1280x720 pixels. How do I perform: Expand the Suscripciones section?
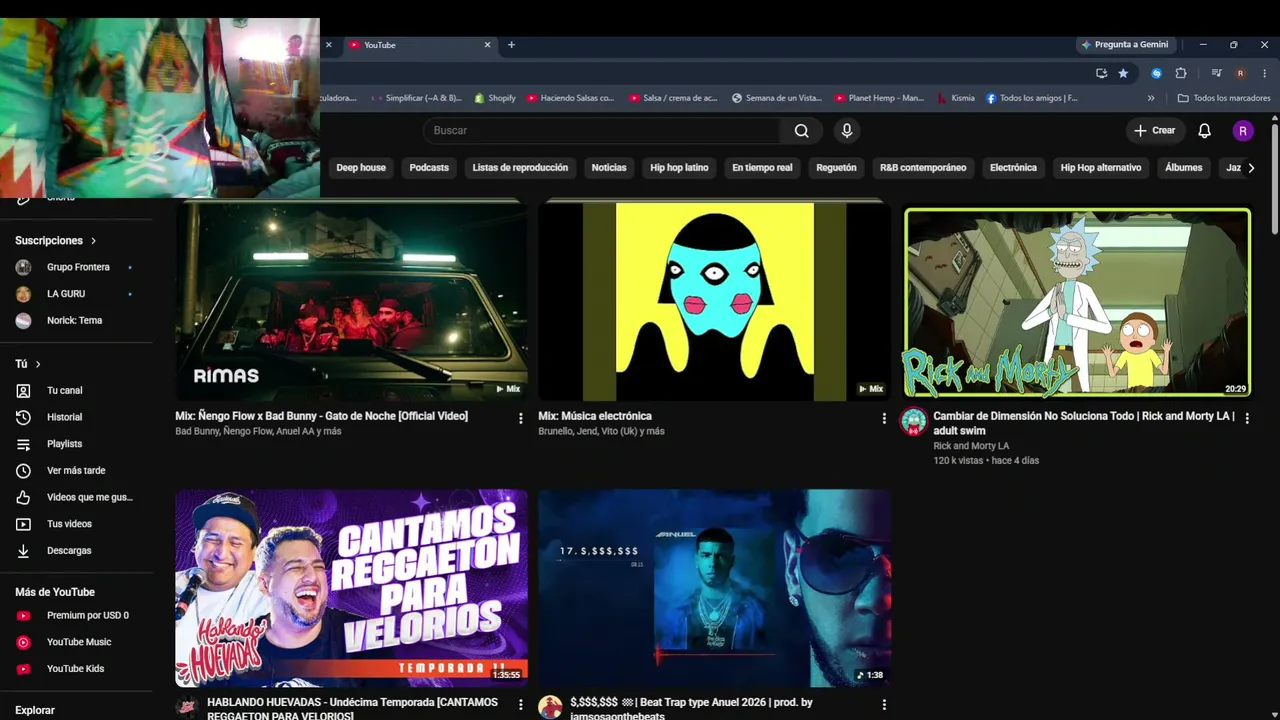(56, 241)
